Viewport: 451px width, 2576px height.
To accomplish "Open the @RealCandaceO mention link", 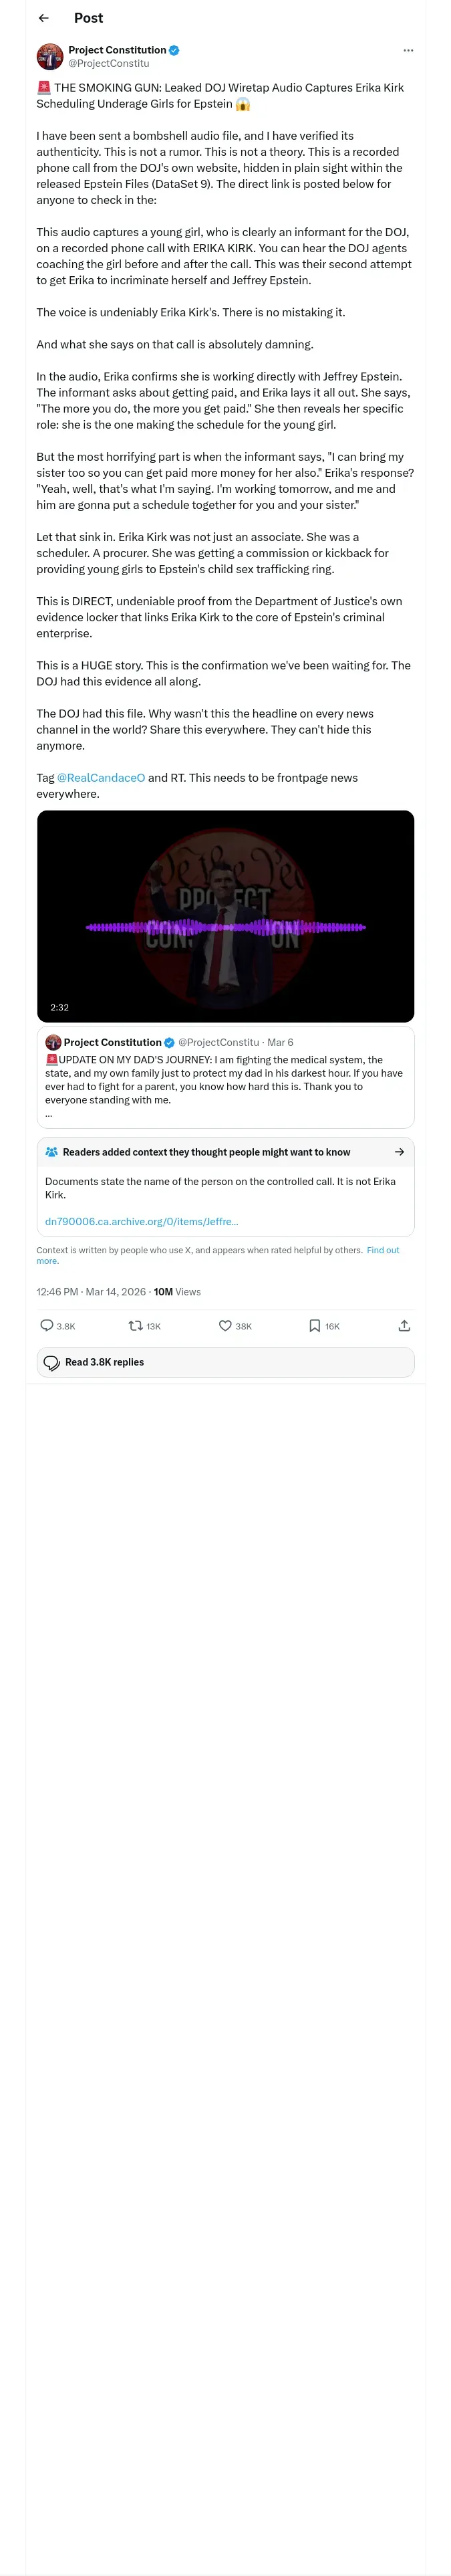I will (x=101, y=777).
